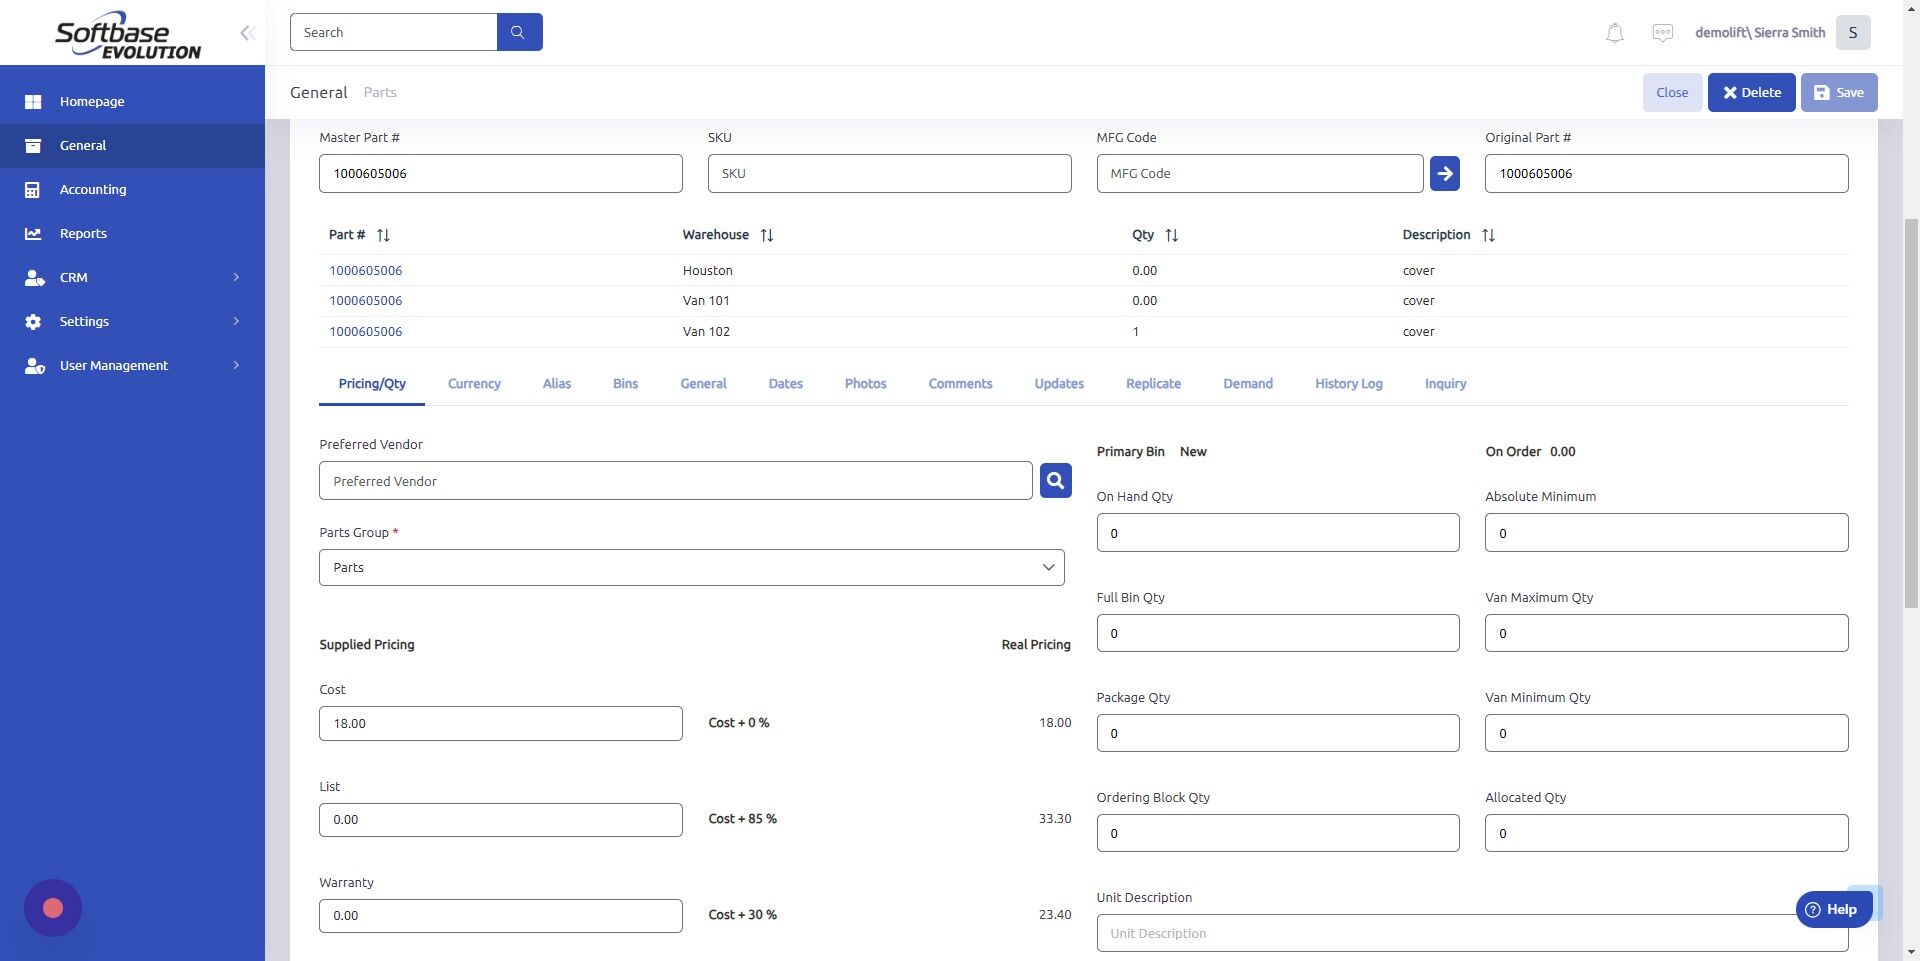This screenshot has width=1920, height=961.
Task: Collapse the sidebar with the double-chevron icon
Action: [x=247, y=33]
